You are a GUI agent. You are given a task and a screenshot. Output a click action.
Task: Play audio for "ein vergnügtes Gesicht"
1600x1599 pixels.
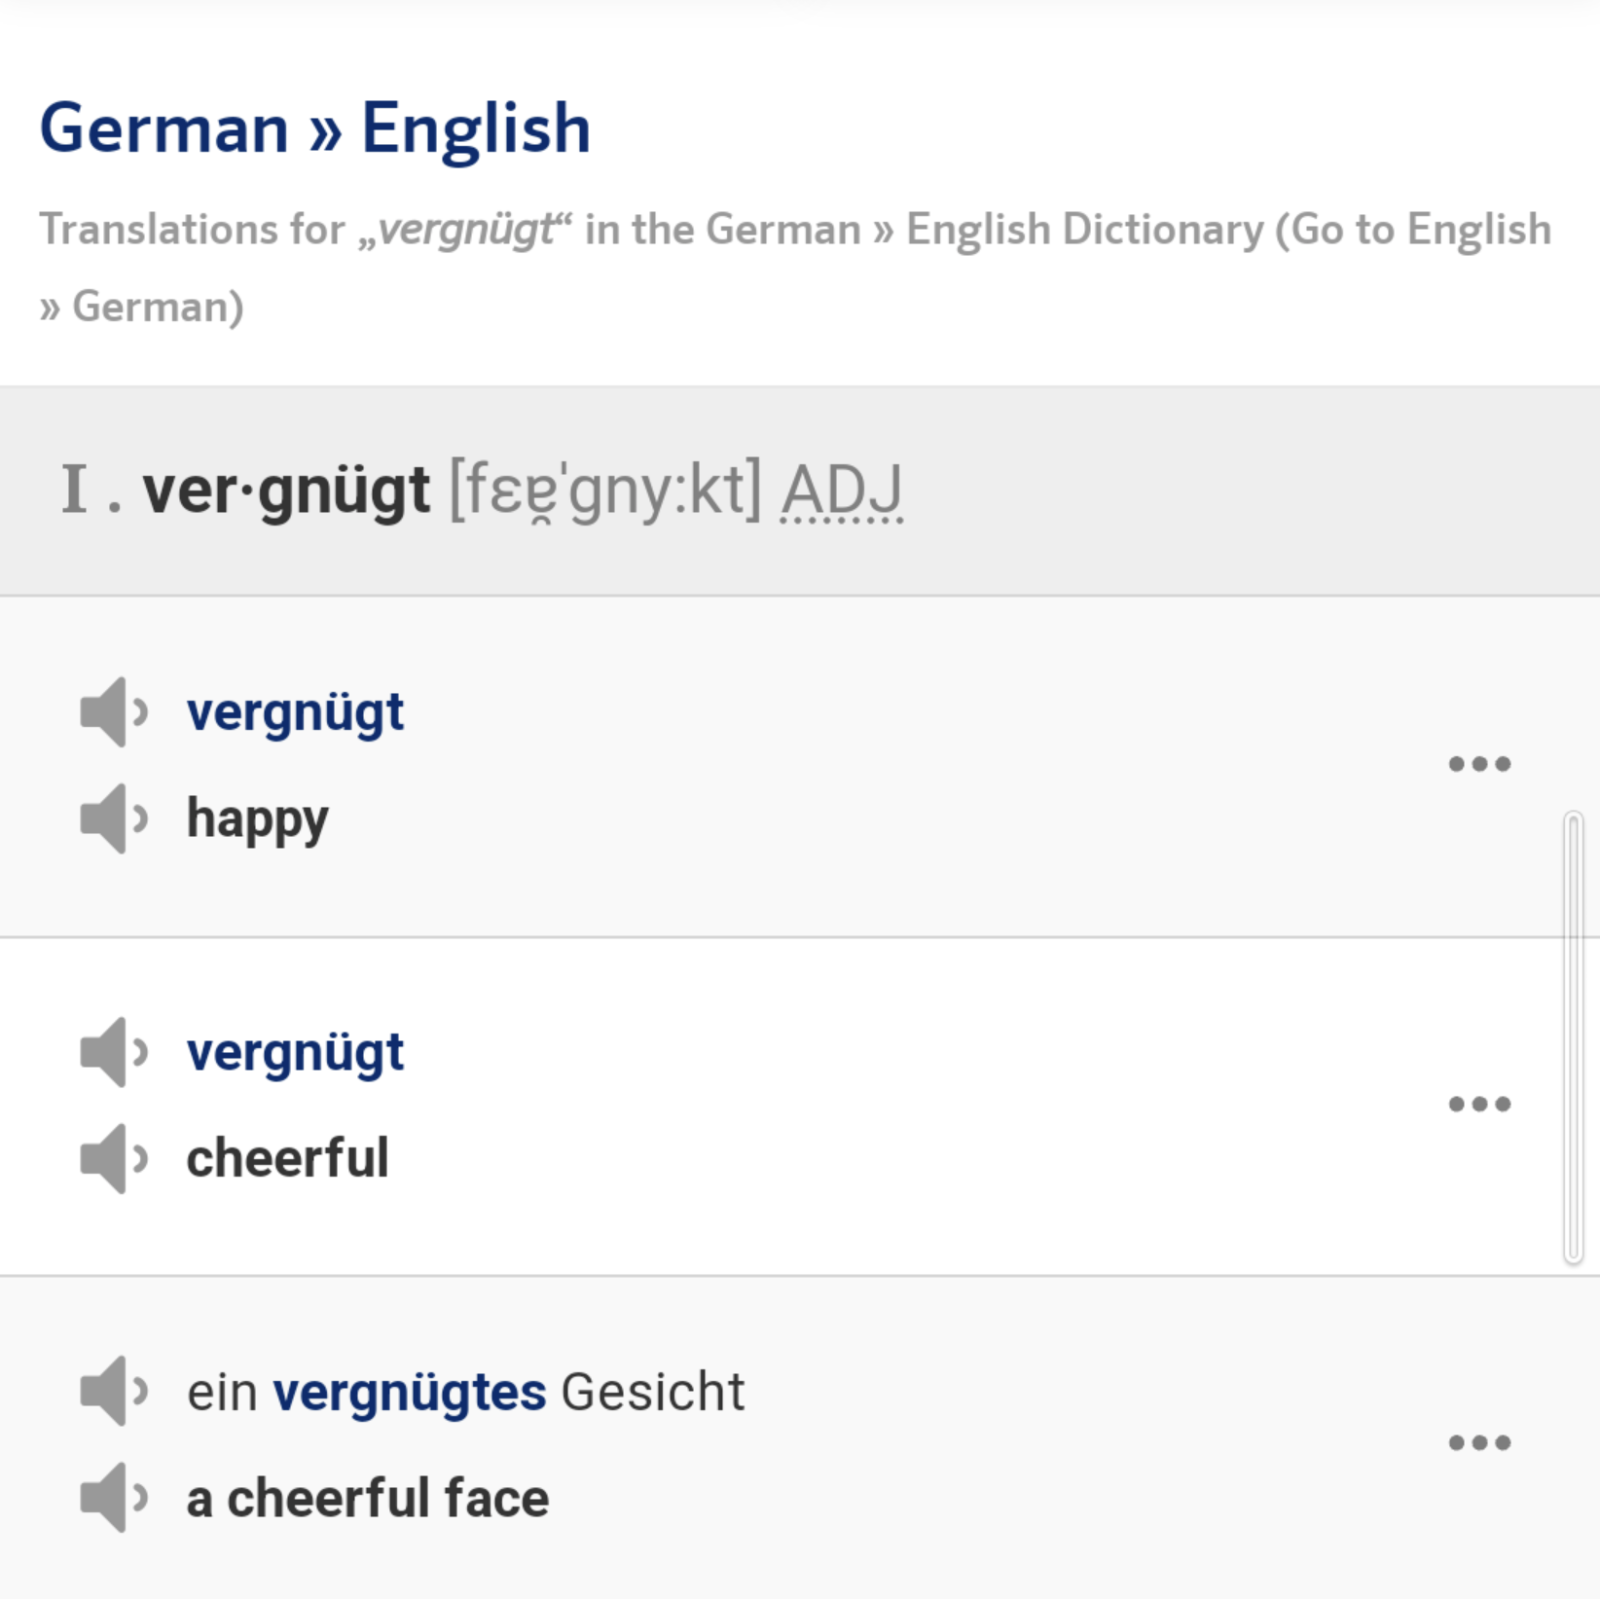[x=112, y=1391]
